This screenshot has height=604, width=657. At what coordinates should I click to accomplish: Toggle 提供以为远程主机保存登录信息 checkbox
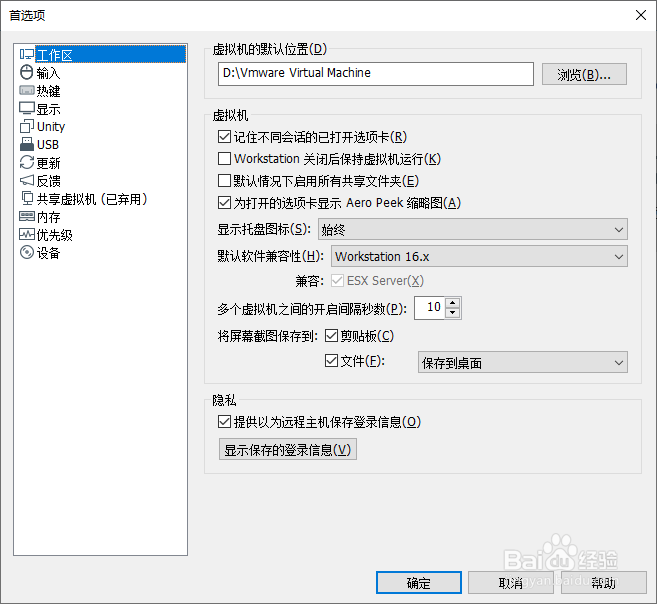point(224,421)
